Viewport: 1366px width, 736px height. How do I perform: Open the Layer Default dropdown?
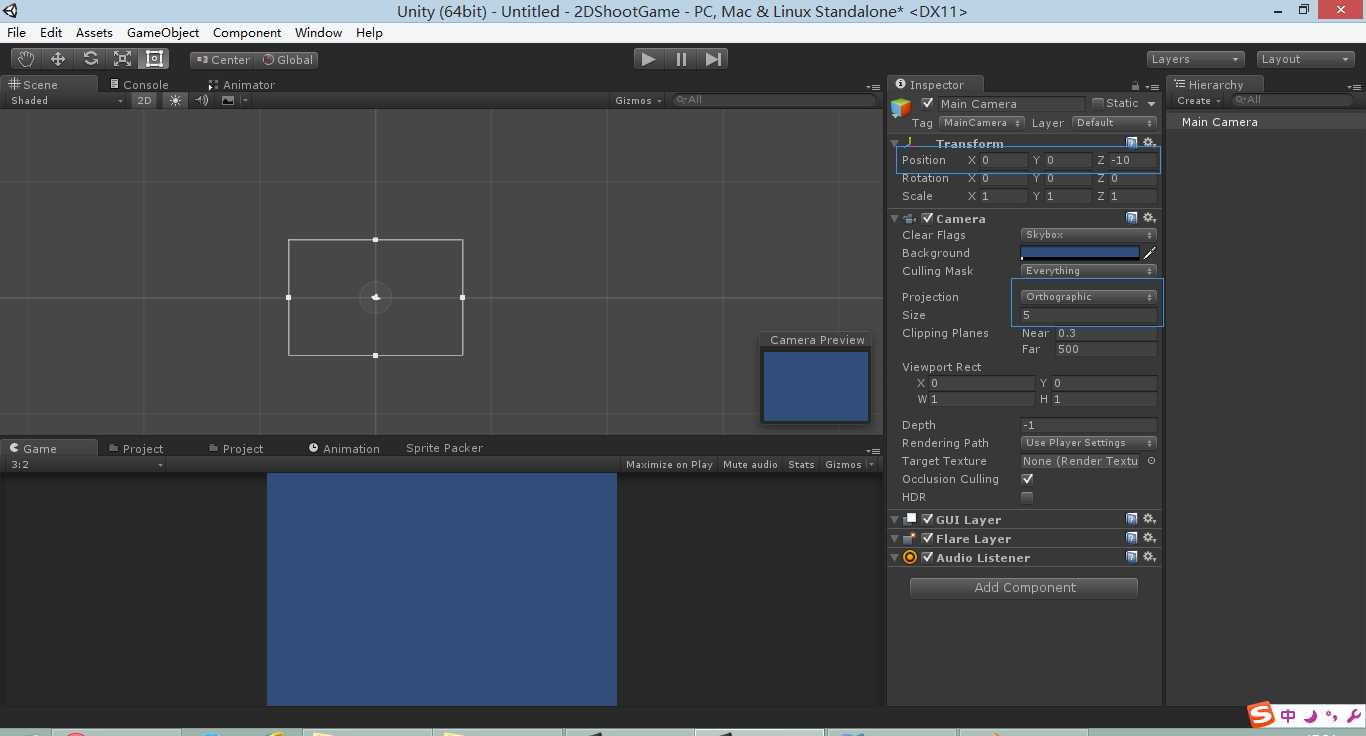point(1114,123)
